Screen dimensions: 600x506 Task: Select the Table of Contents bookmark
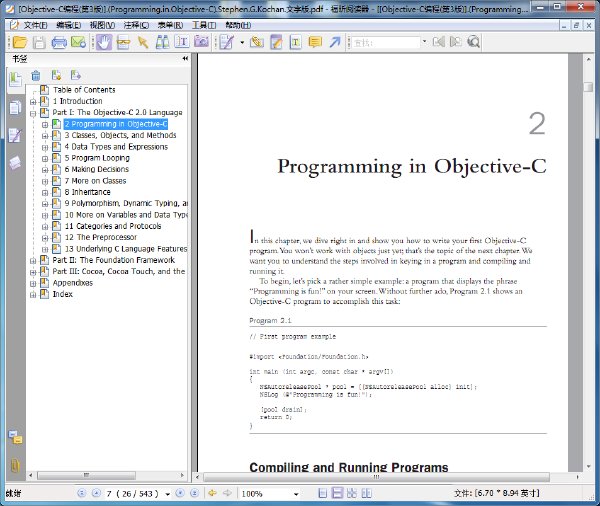[84, 90]
